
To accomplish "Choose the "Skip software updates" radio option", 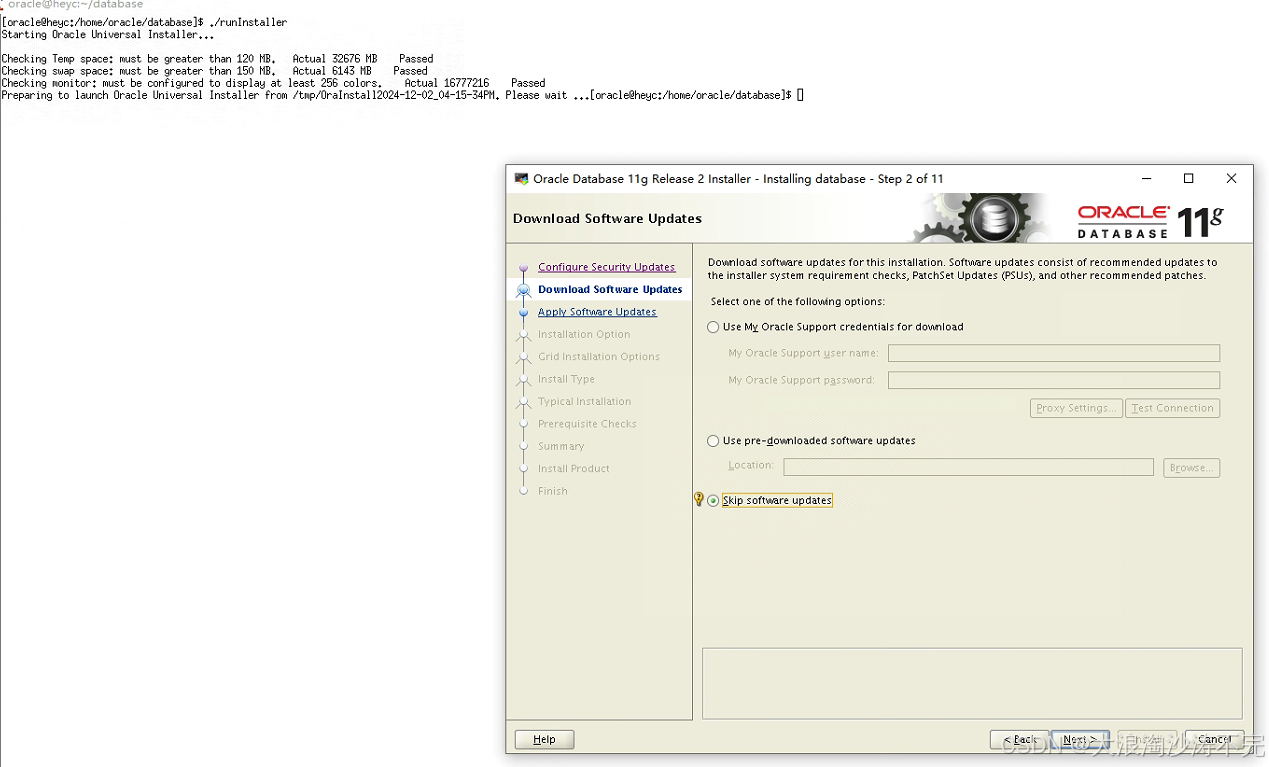I will 713,501.
